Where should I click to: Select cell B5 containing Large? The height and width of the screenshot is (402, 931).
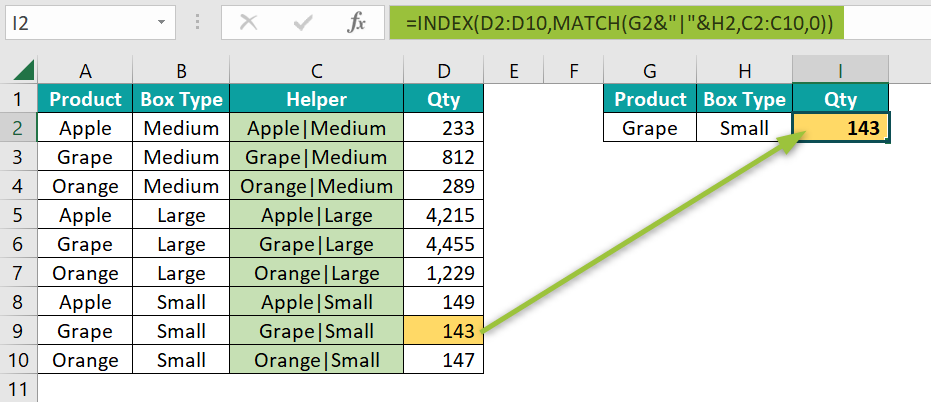tap(182, 215)
